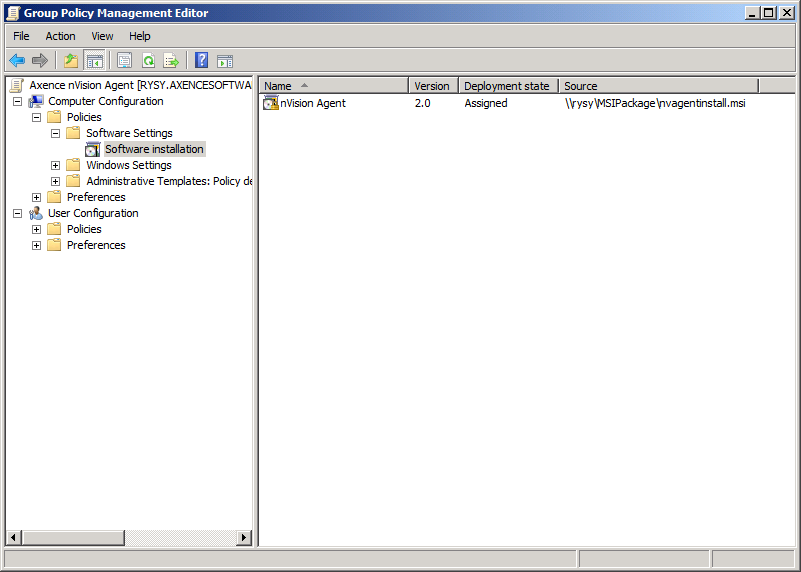Image resolution: width=801 pixels, height=572 pixels.
Task: Click right arrow of tree horizontal scrollbar
Action: (x=244, y=538)
